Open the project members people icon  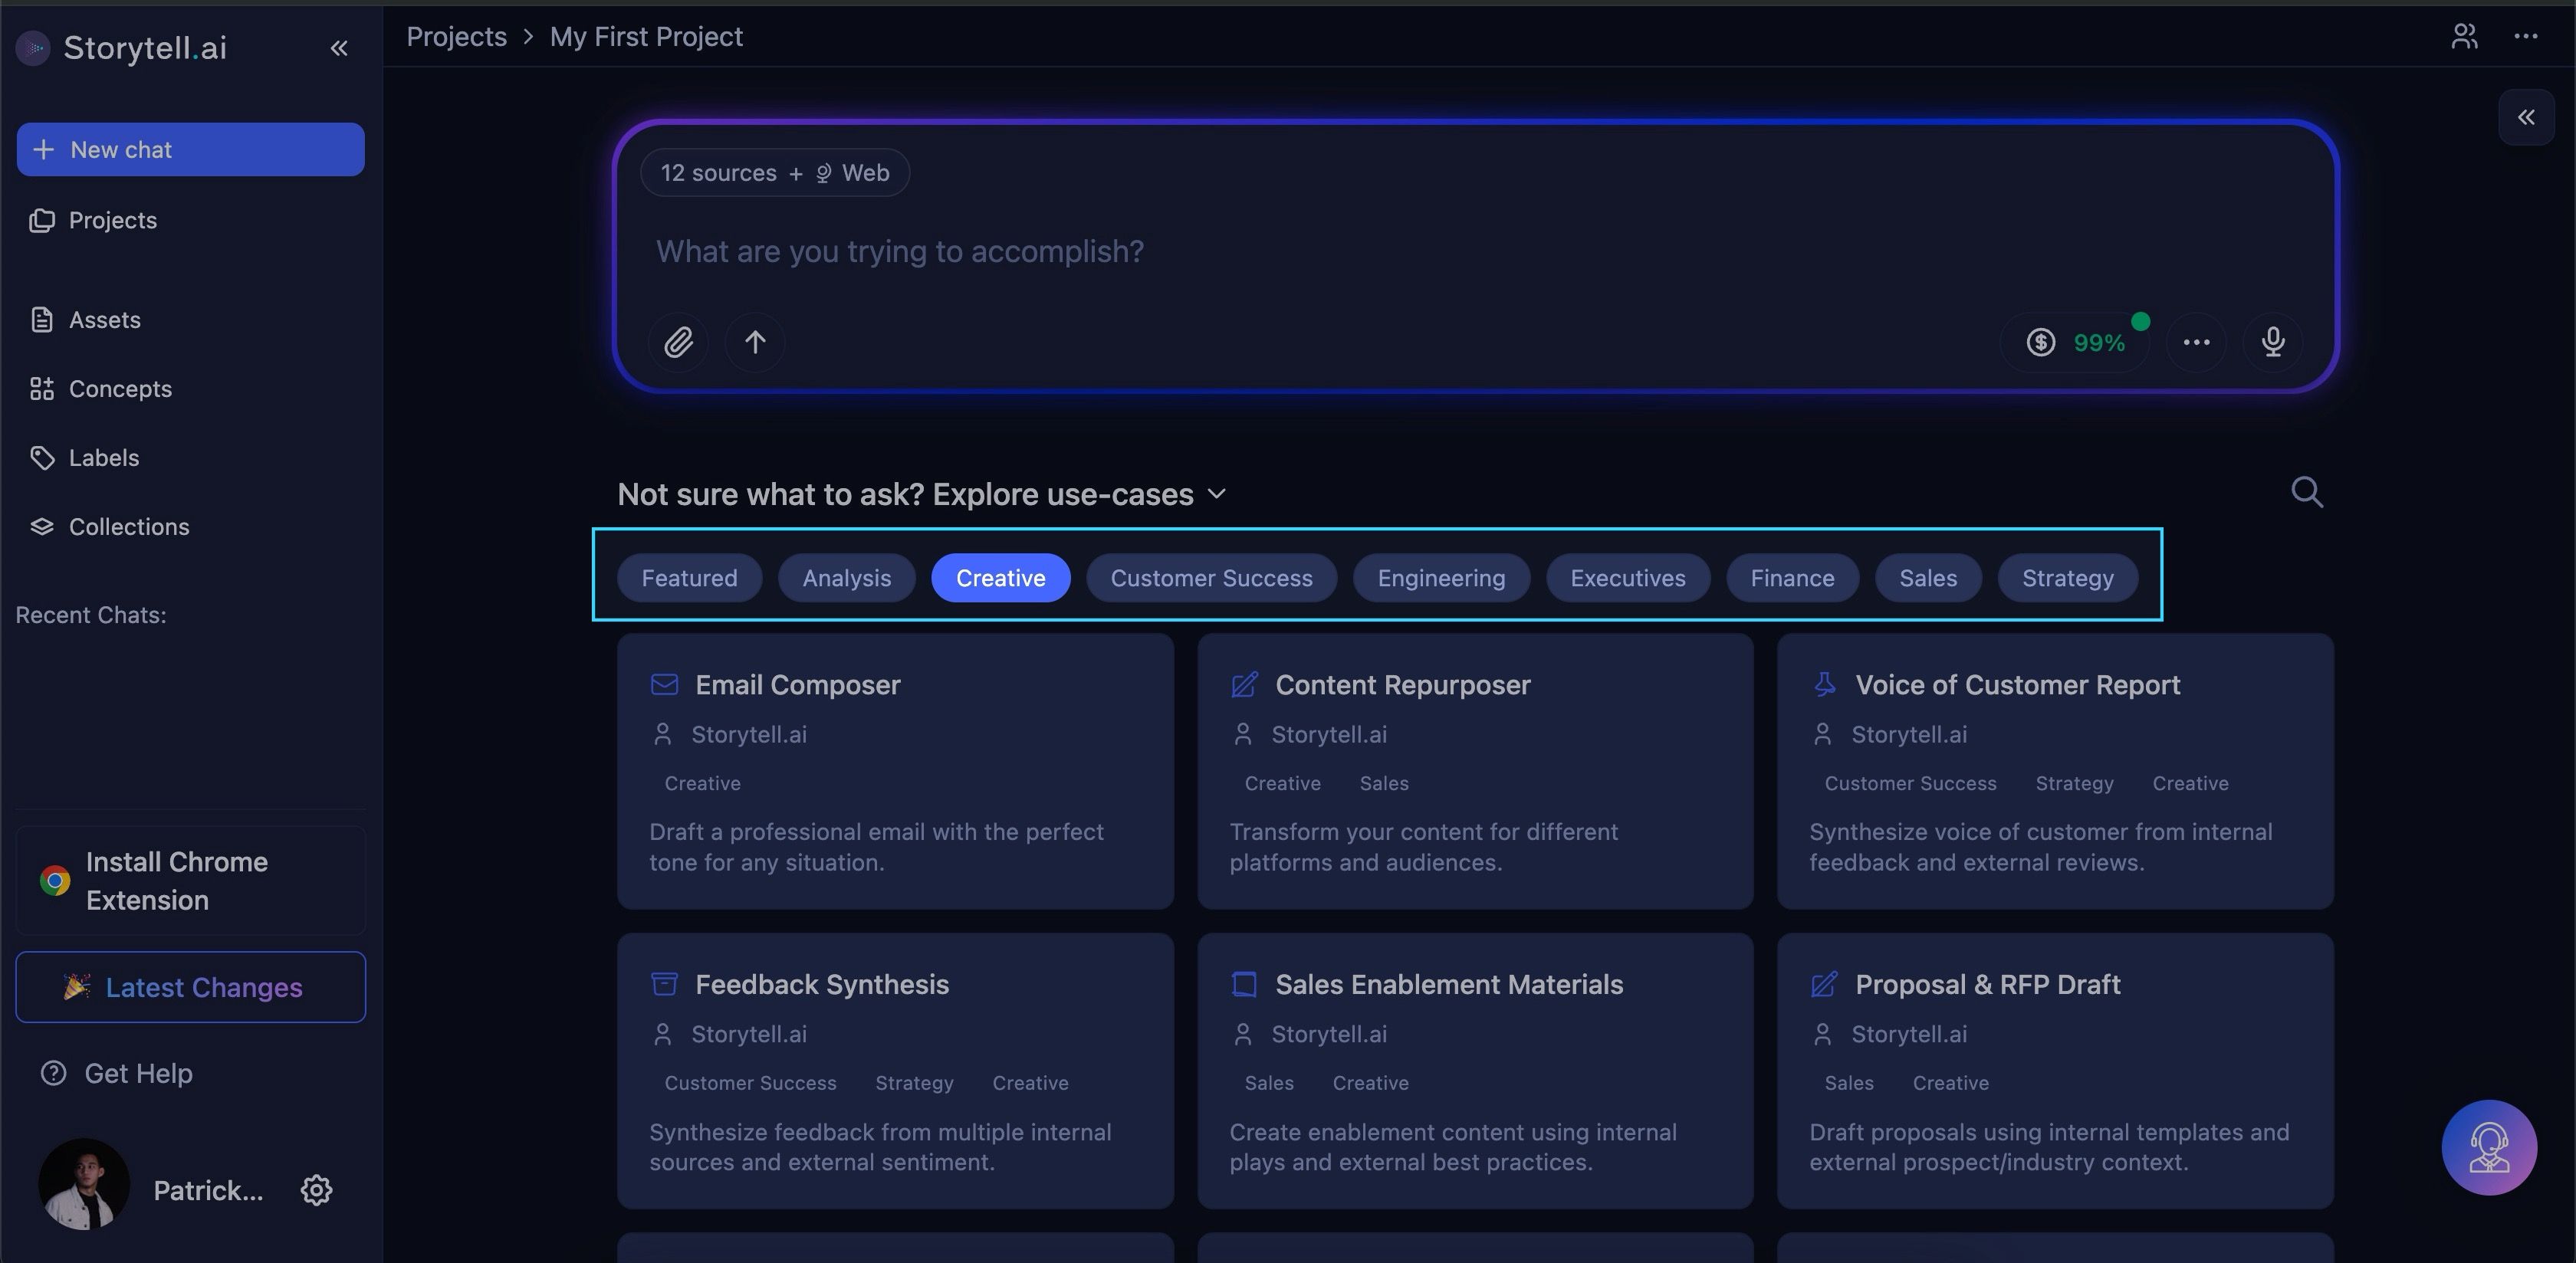tap(2464, 36)
